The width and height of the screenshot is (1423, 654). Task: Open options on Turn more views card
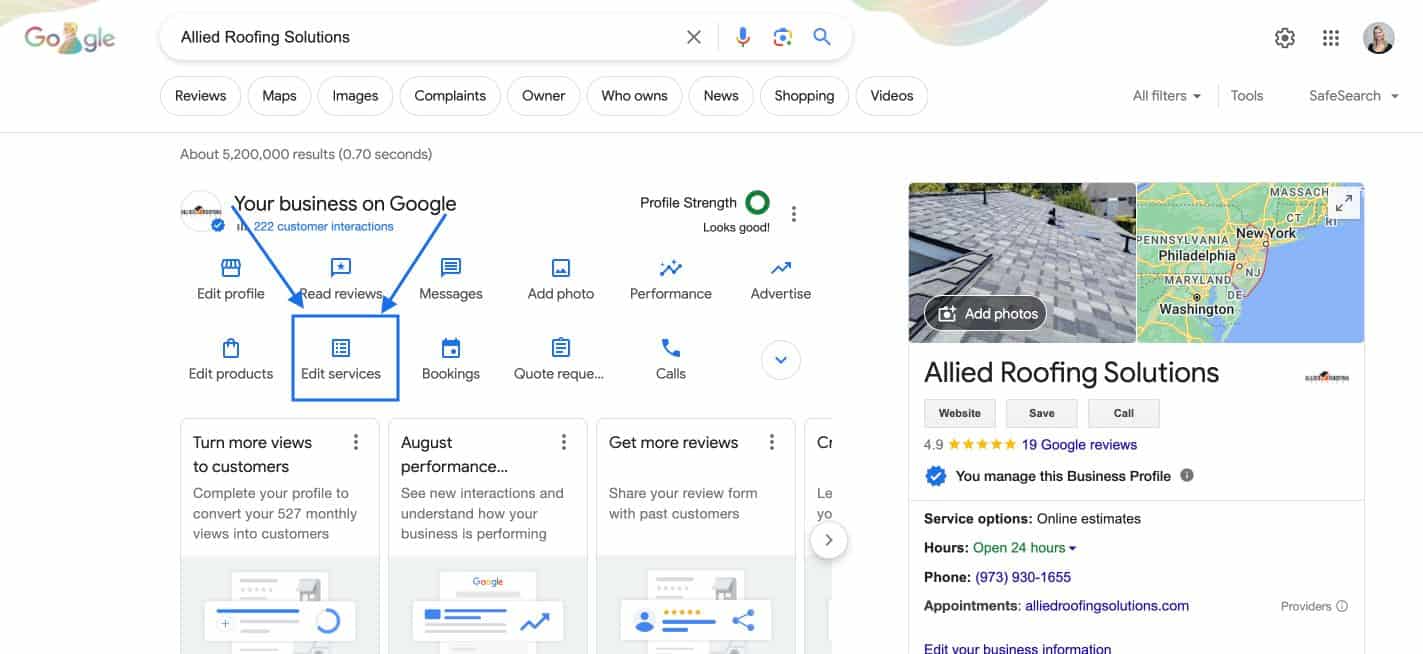(x=356, y=442)
